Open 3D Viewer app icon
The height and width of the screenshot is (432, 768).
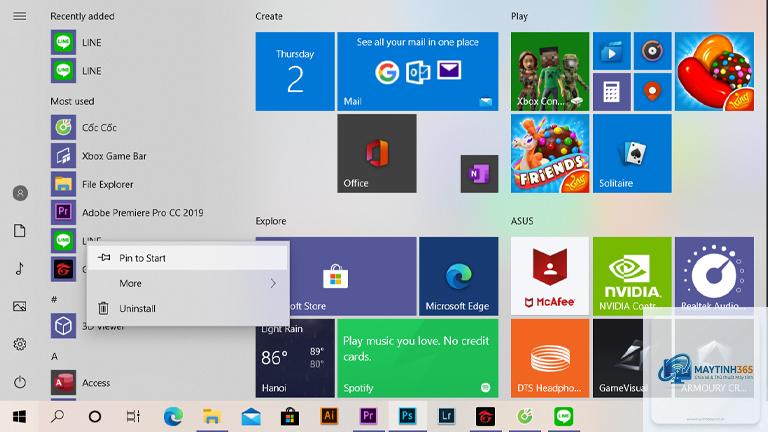click(x=63, y=326)
